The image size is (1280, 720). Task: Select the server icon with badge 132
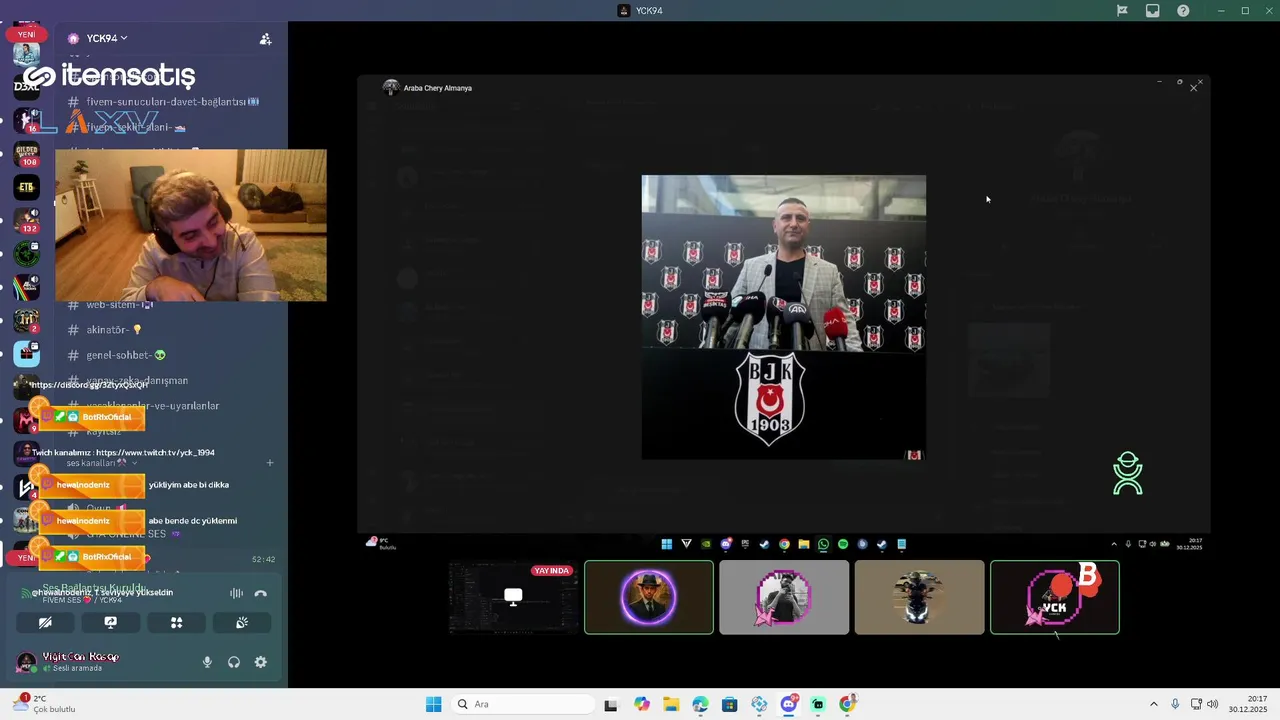pyautogui.click(x=27, y=220)
